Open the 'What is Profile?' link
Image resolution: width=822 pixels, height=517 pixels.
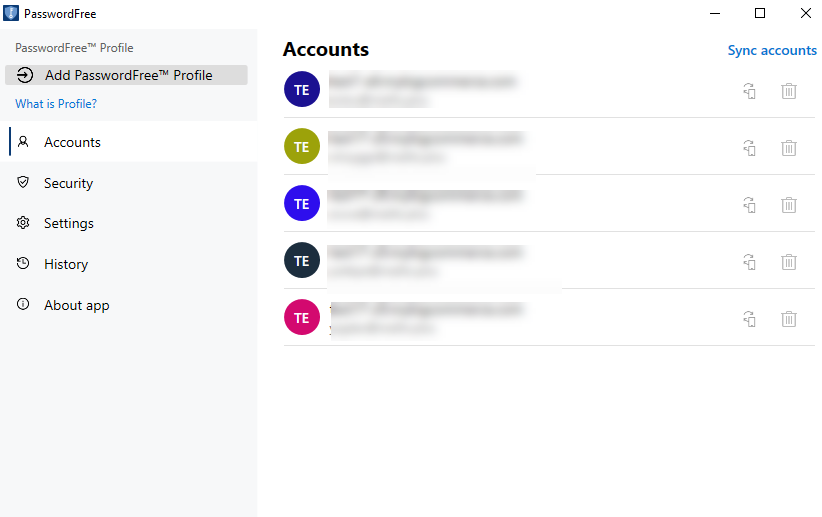click(x=56, y=104)
